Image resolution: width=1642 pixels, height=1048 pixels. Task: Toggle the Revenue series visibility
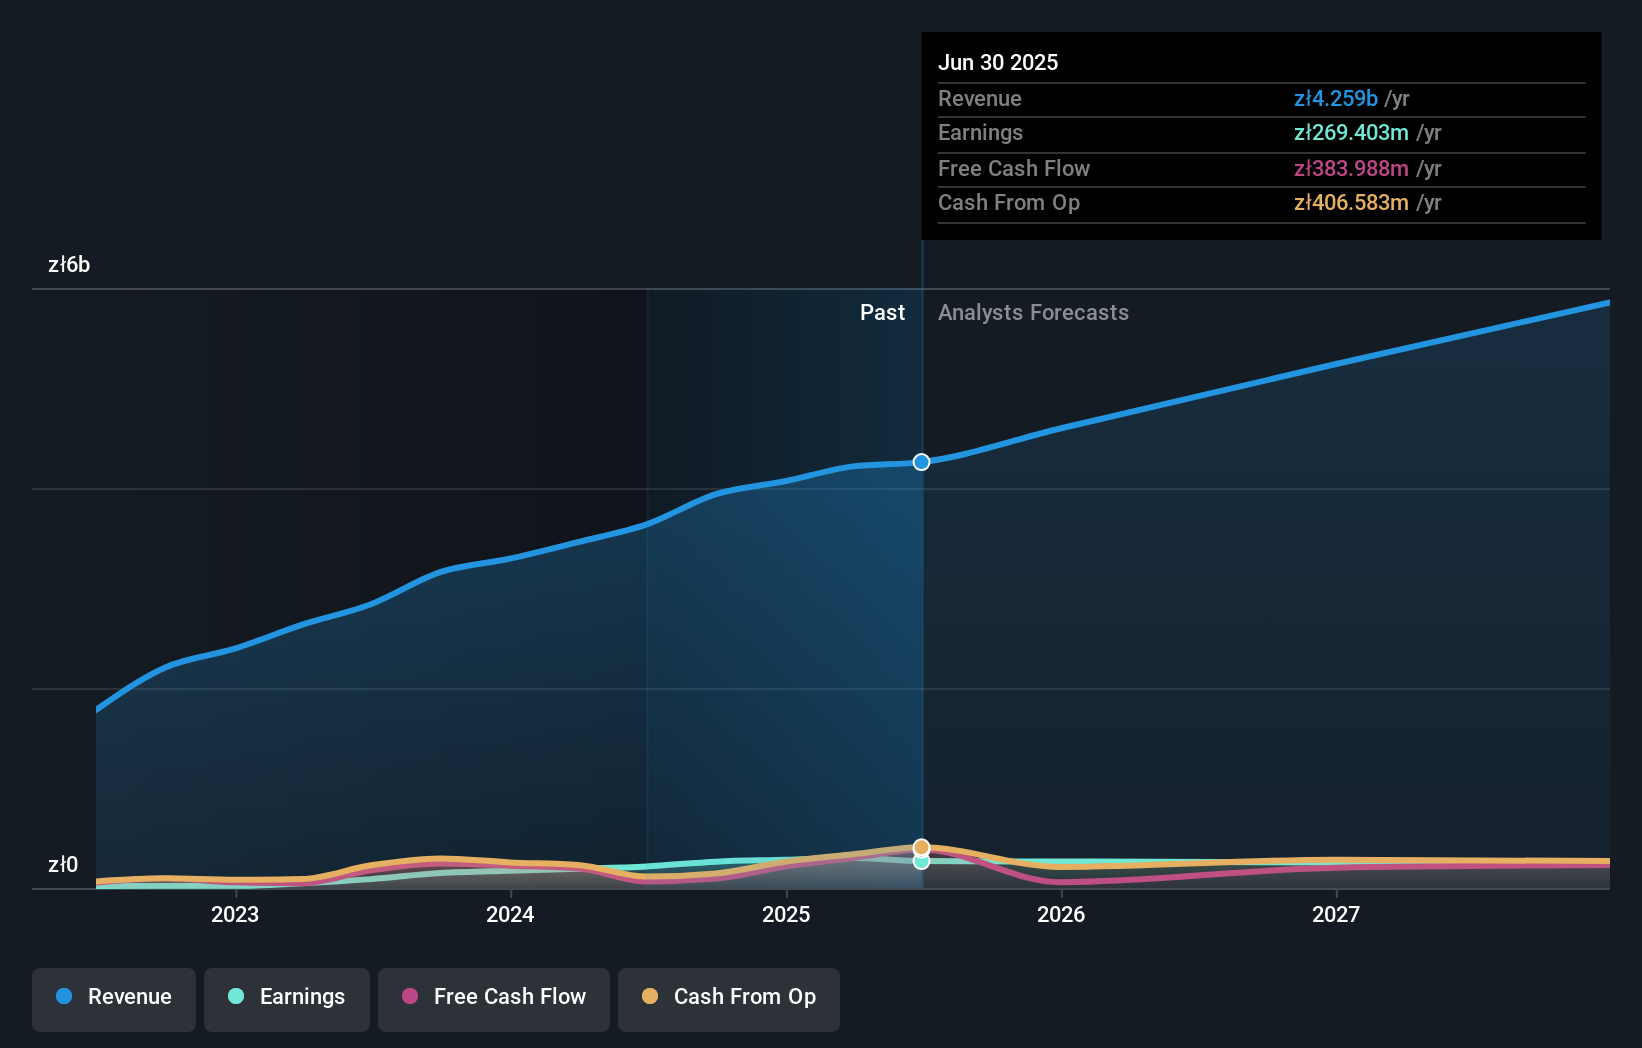[113, 998]
